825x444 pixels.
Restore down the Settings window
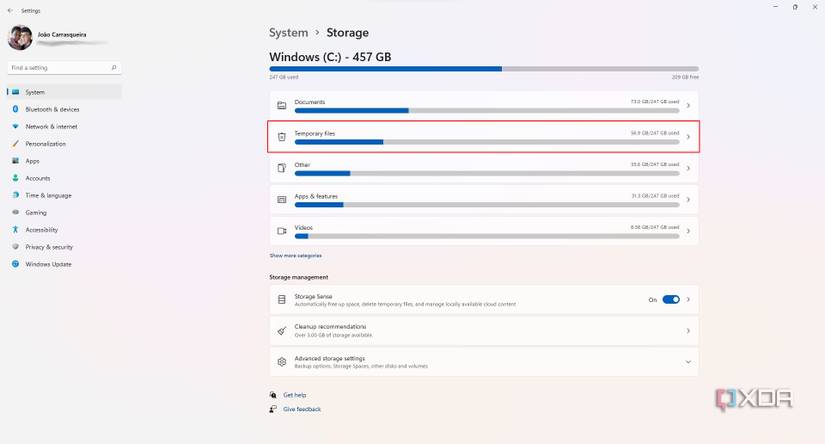[x=795, y=7]
